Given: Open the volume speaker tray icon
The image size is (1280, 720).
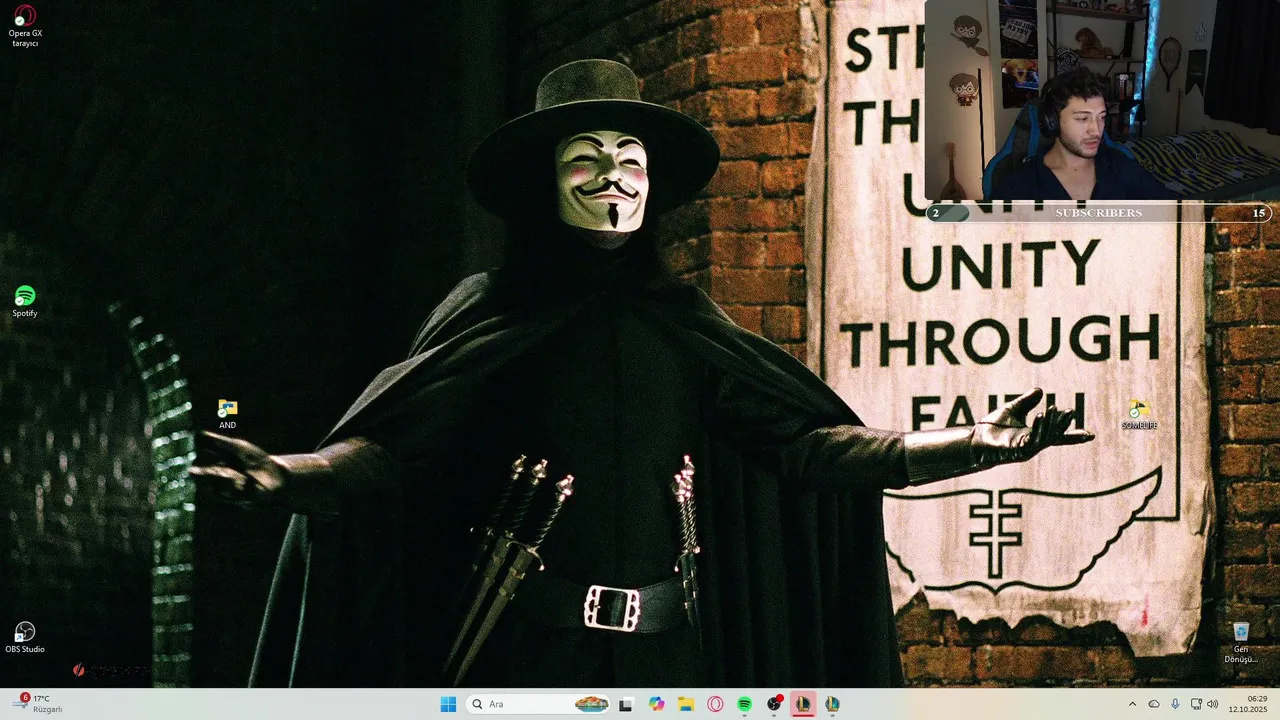Looking at the screenshot, I should [1213, 704].
